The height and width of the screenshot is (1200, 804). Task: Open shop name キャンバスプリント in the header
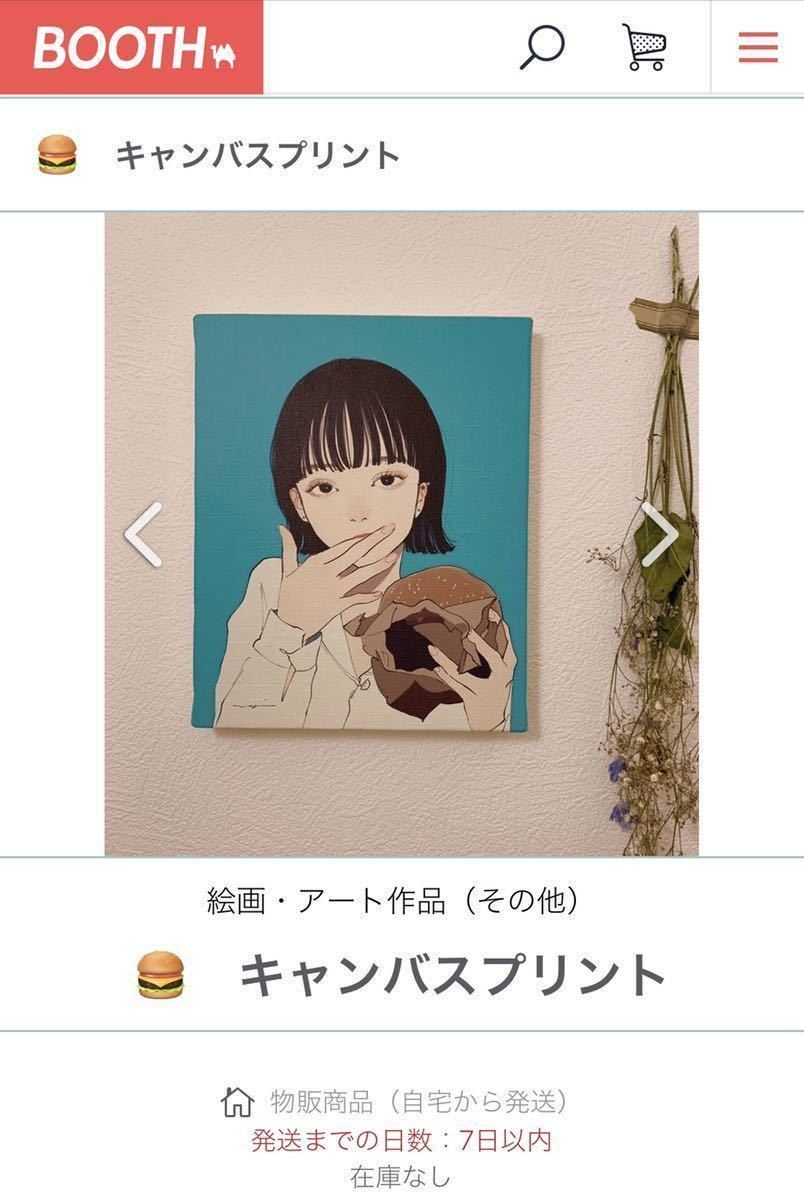[258, 156]
